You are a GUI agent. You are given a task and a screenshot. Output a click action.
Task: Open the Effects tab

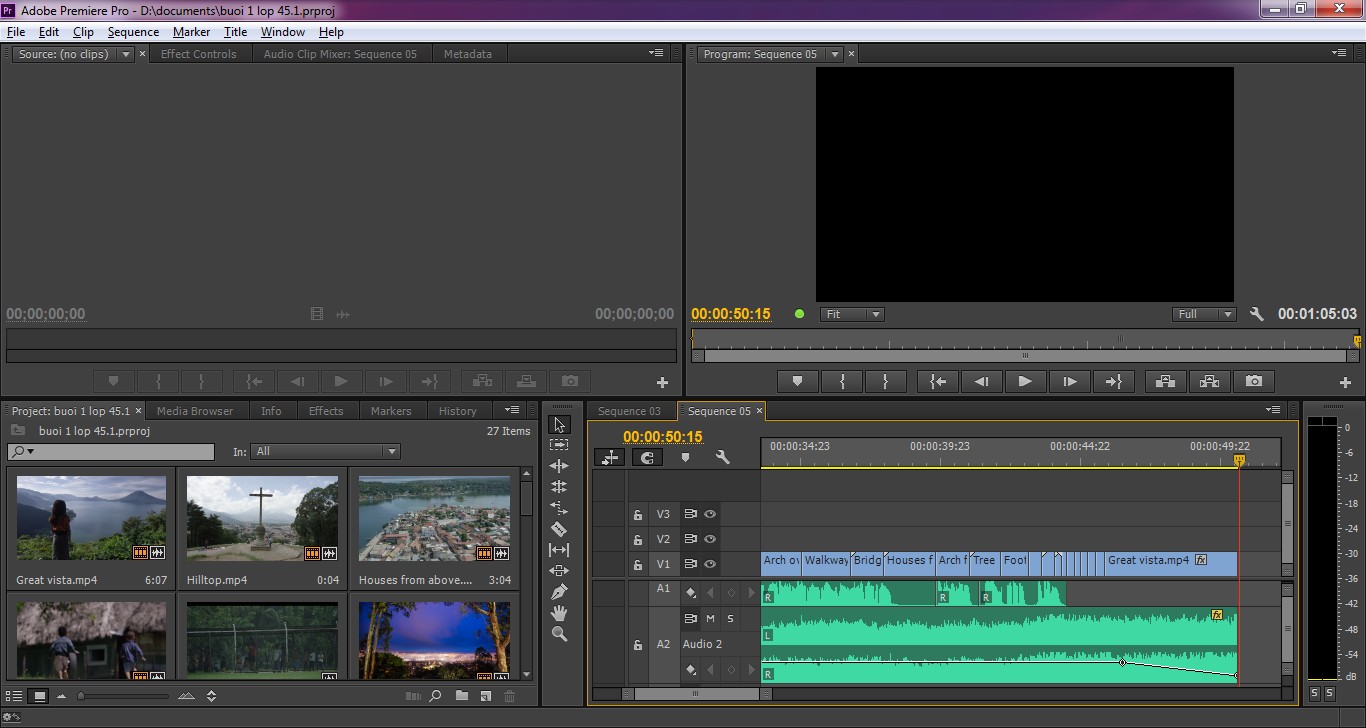[326, 411]
